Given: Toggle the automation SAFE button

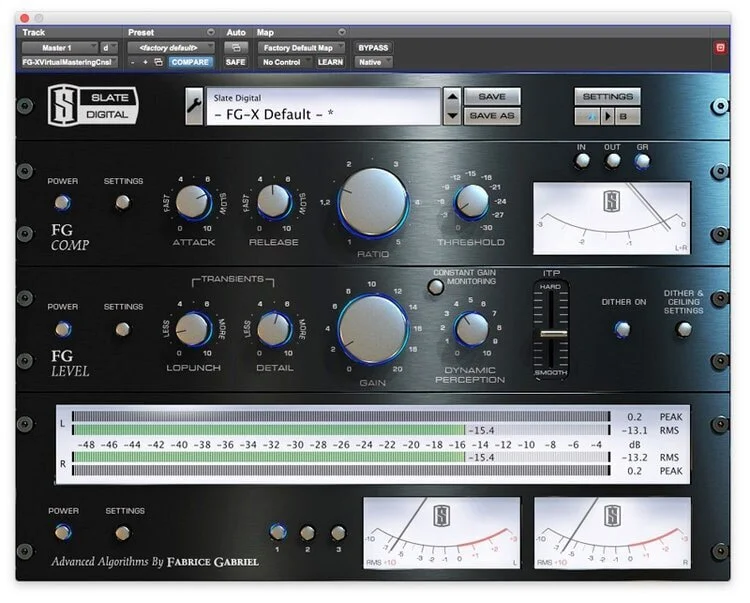Looking at the screenshot, I should click(236, 62).
